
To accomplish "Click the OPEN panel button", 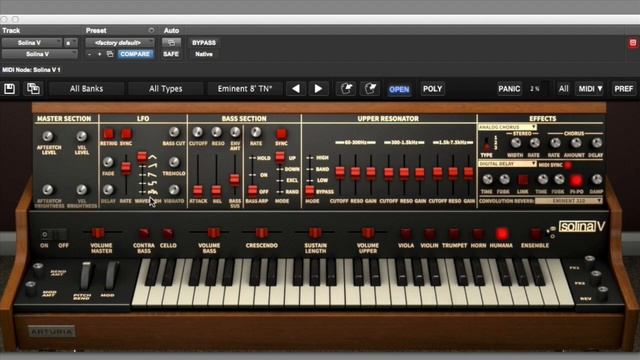I will coord(399,89).
